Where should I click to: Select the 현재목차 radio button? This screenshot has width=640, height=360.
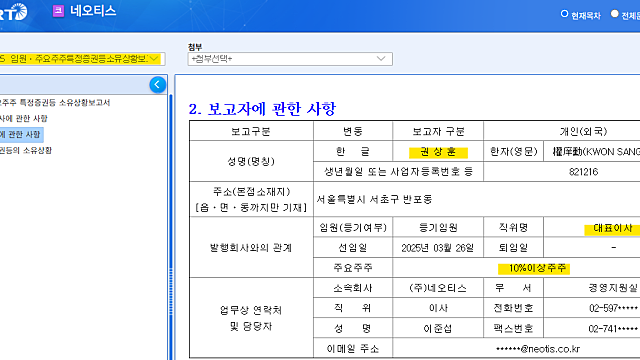[x=564, y=14]
